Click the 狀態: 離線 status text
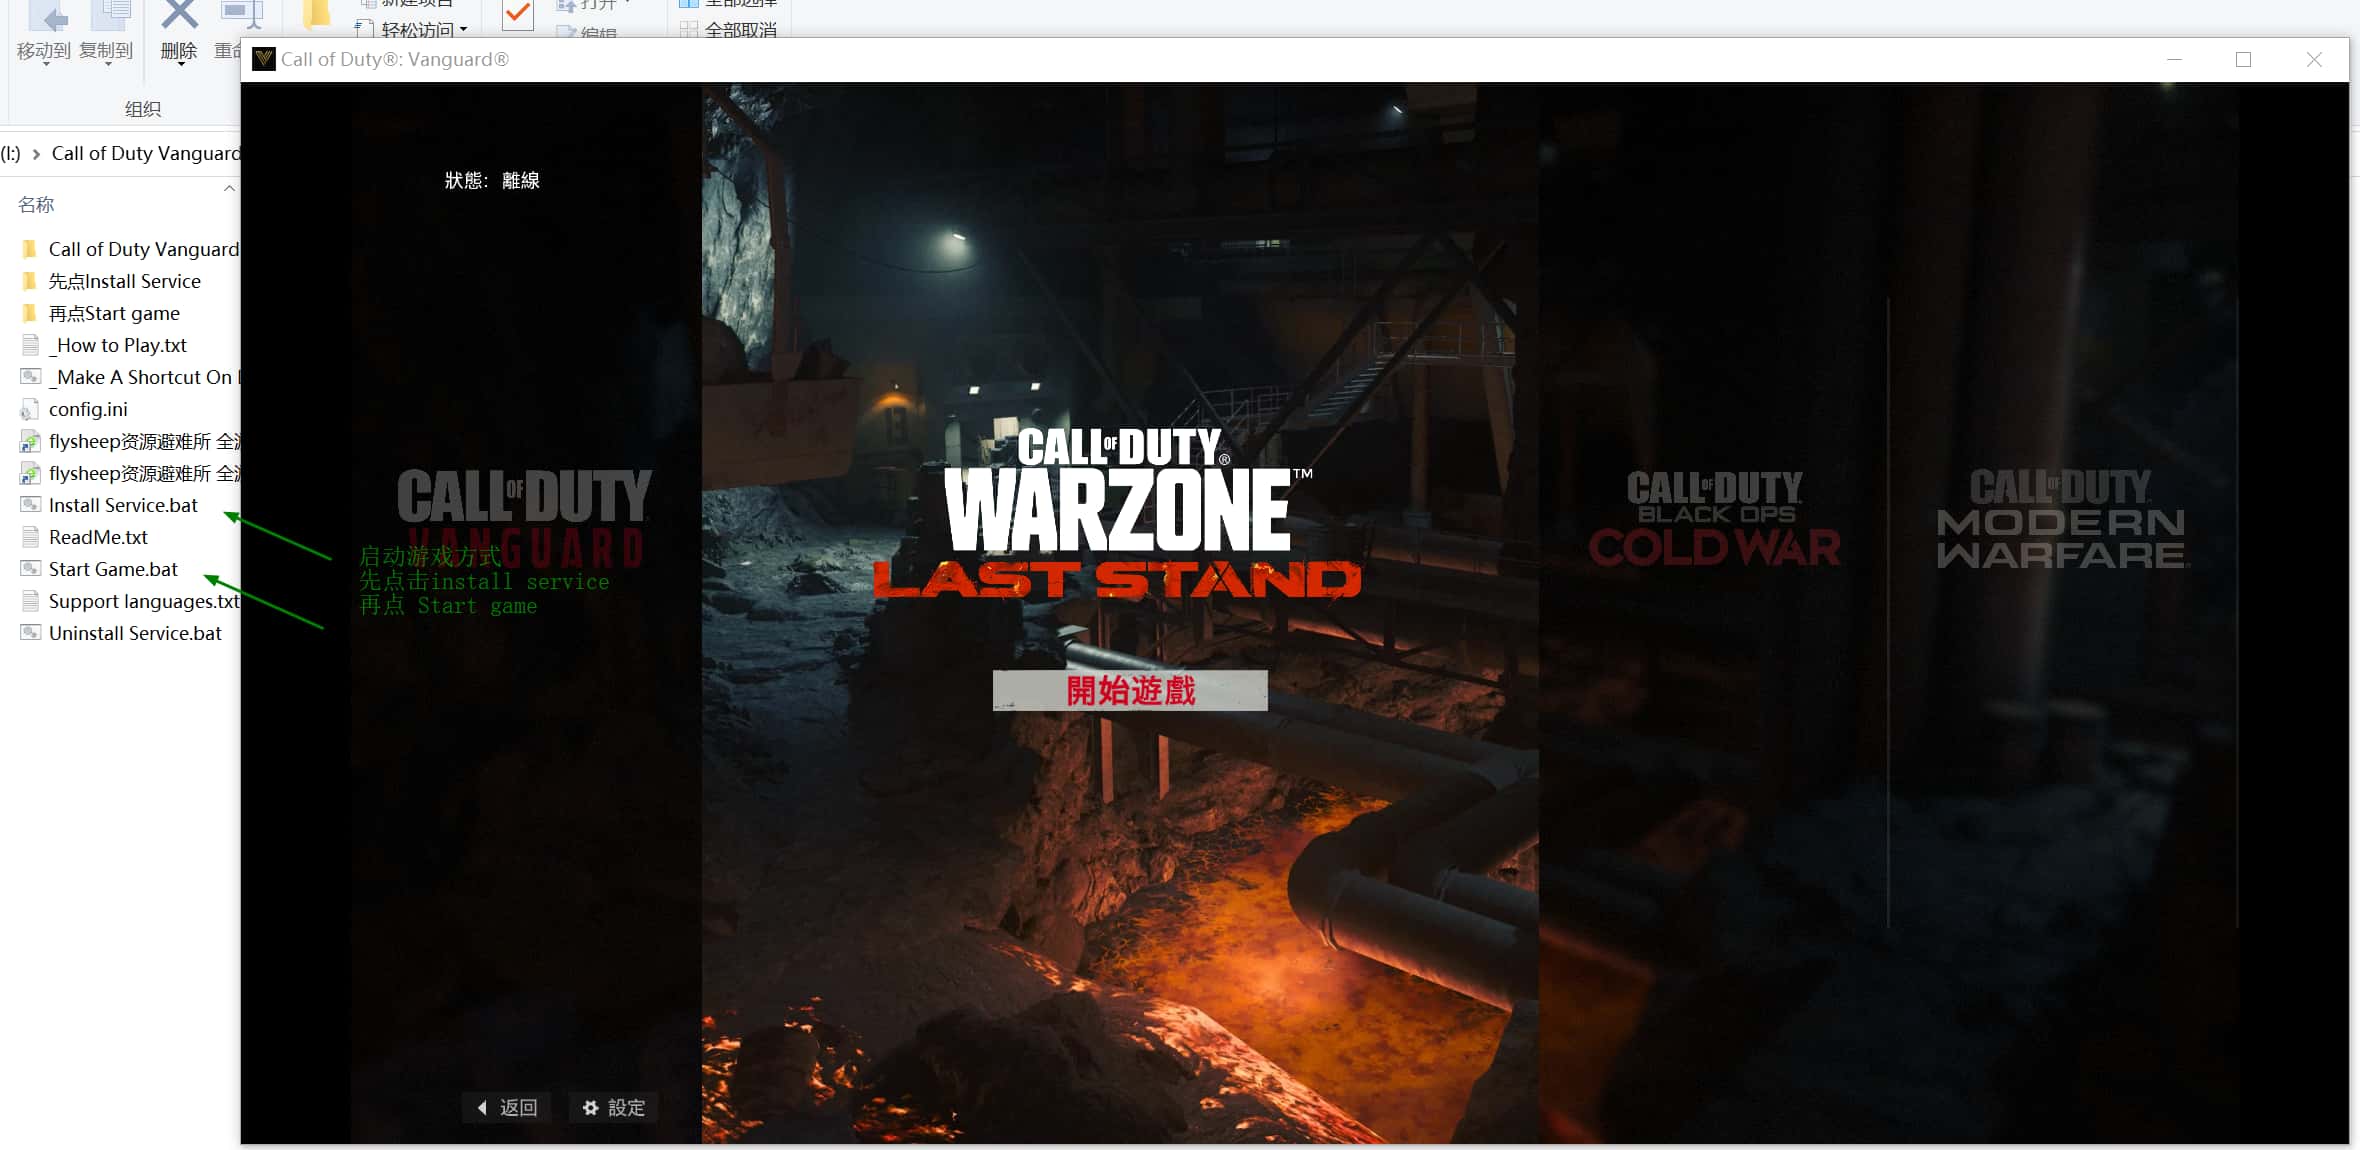 [x=492, y=180]
